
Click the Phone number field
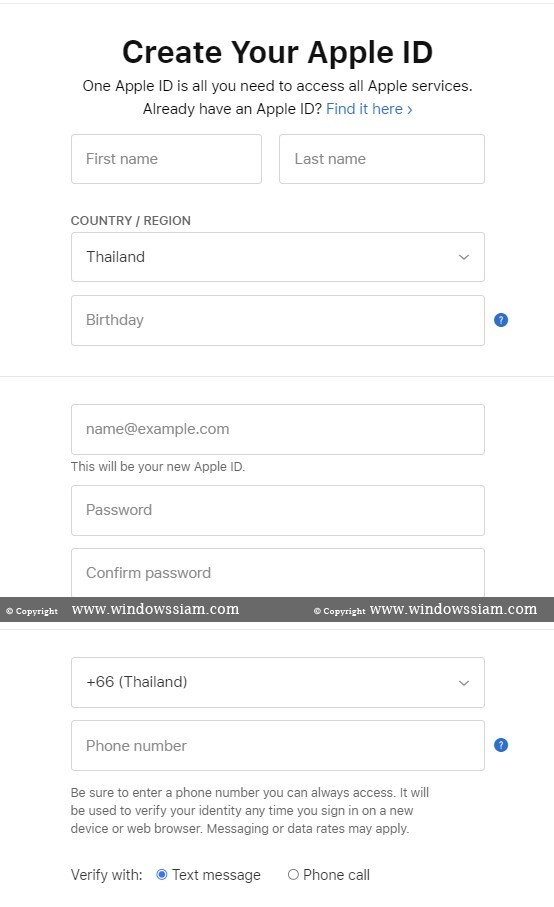[x=278, y=746]
